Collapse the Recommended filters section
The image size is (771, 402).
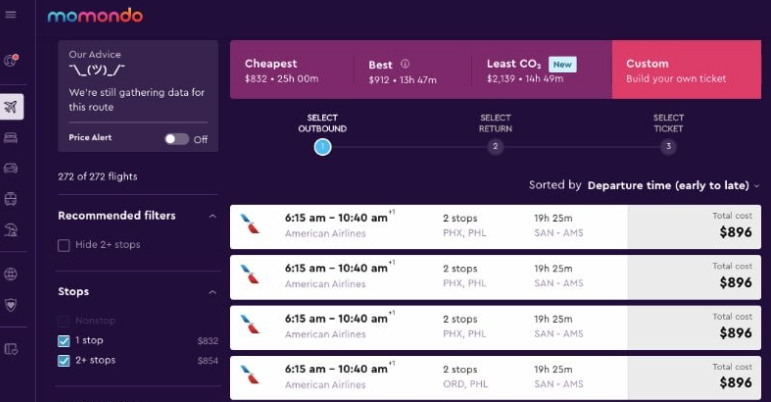(x=212, y=216)
